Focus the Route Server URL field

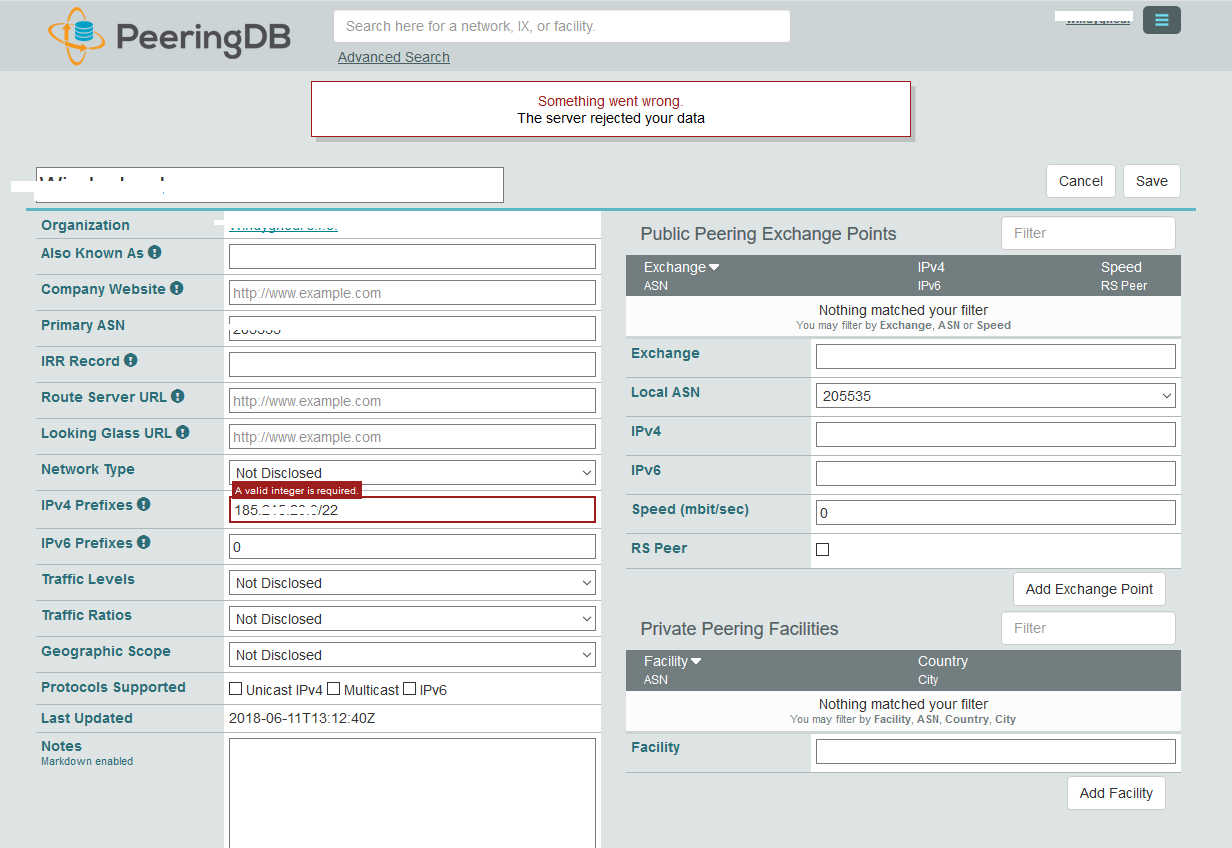tap(412, 401)
